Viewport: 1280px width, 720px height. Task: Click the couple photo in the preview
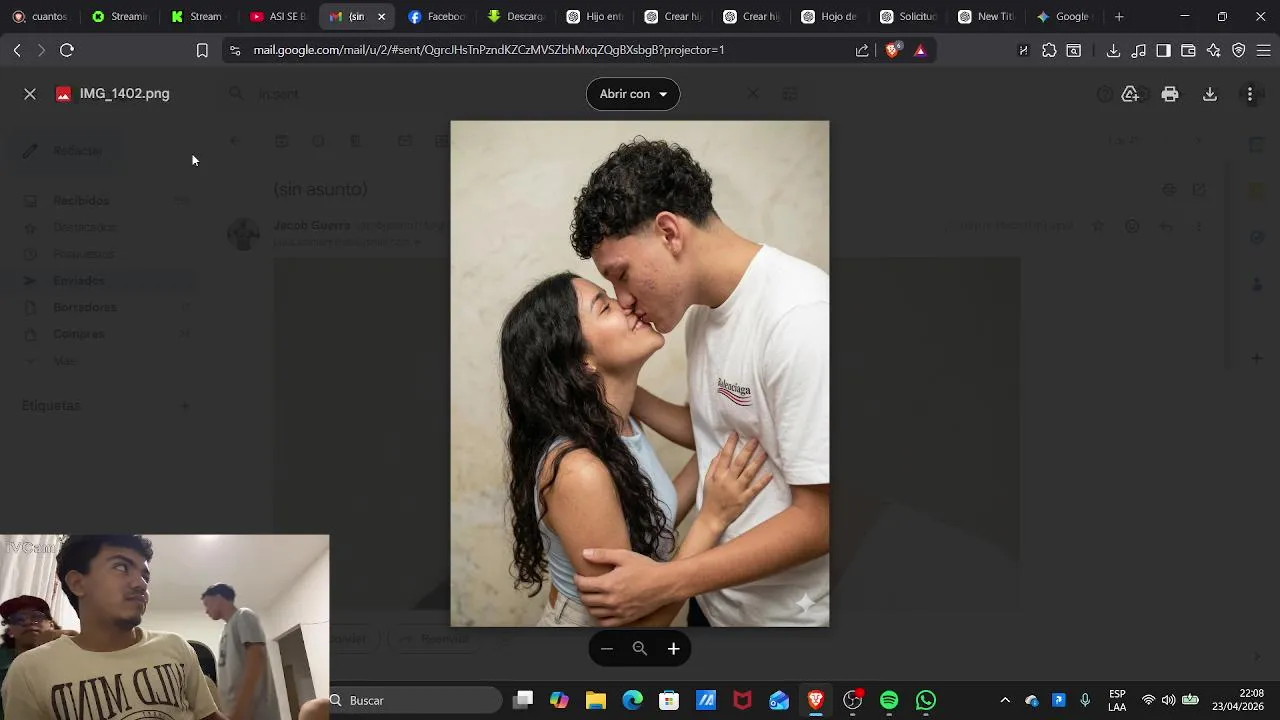[640, 374]
